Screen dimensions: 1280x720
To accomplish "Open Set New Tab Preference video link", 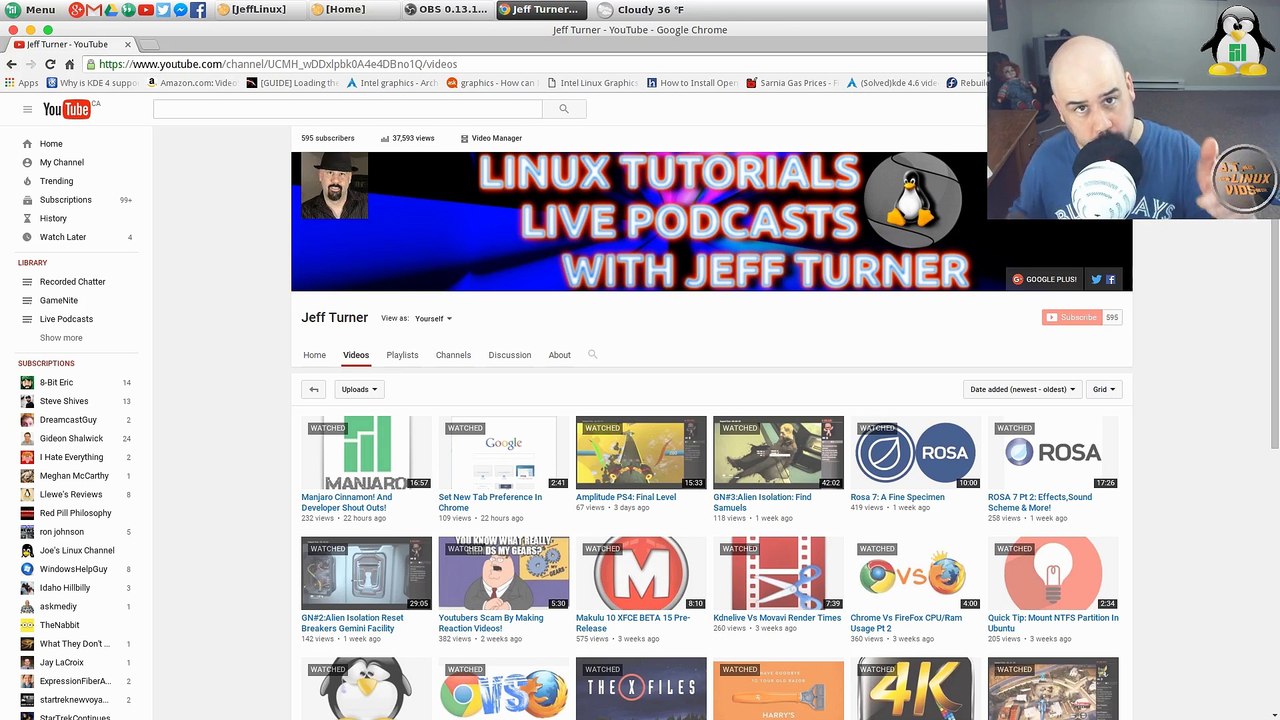I will tap(490, 502).
